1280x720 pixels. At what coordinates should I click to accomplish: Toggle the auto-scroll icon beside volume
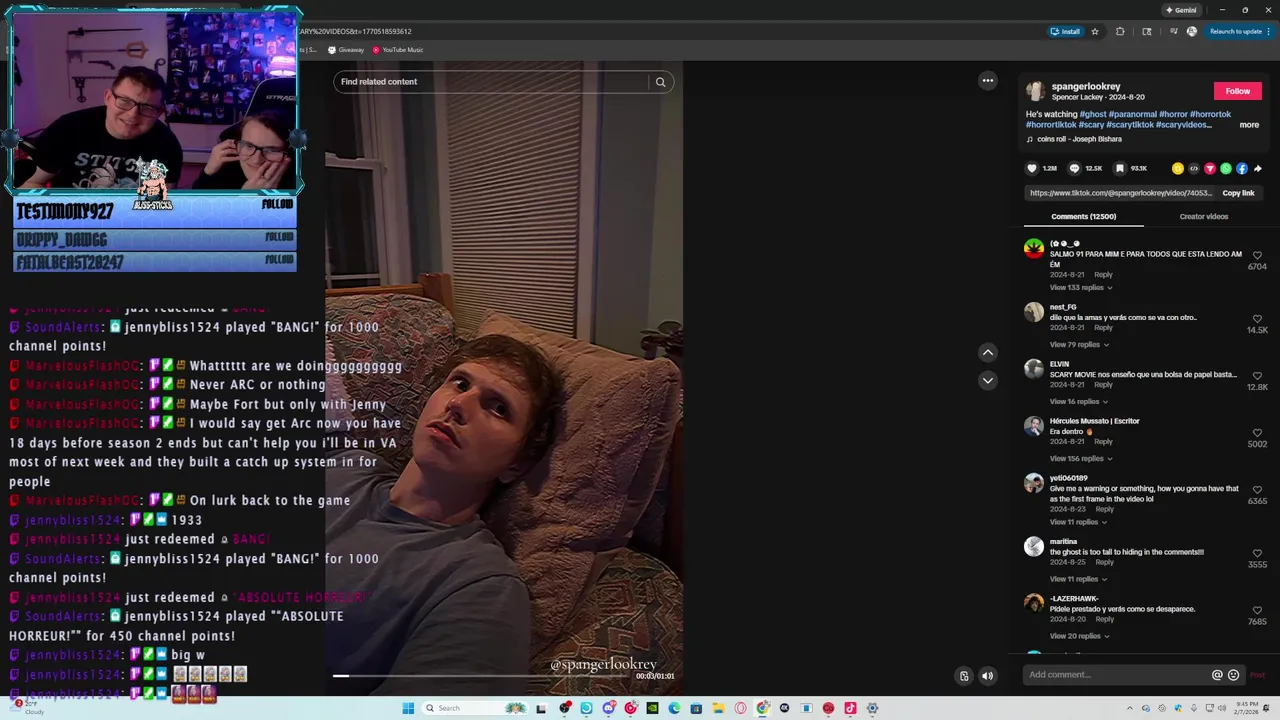tap(964, 675)
